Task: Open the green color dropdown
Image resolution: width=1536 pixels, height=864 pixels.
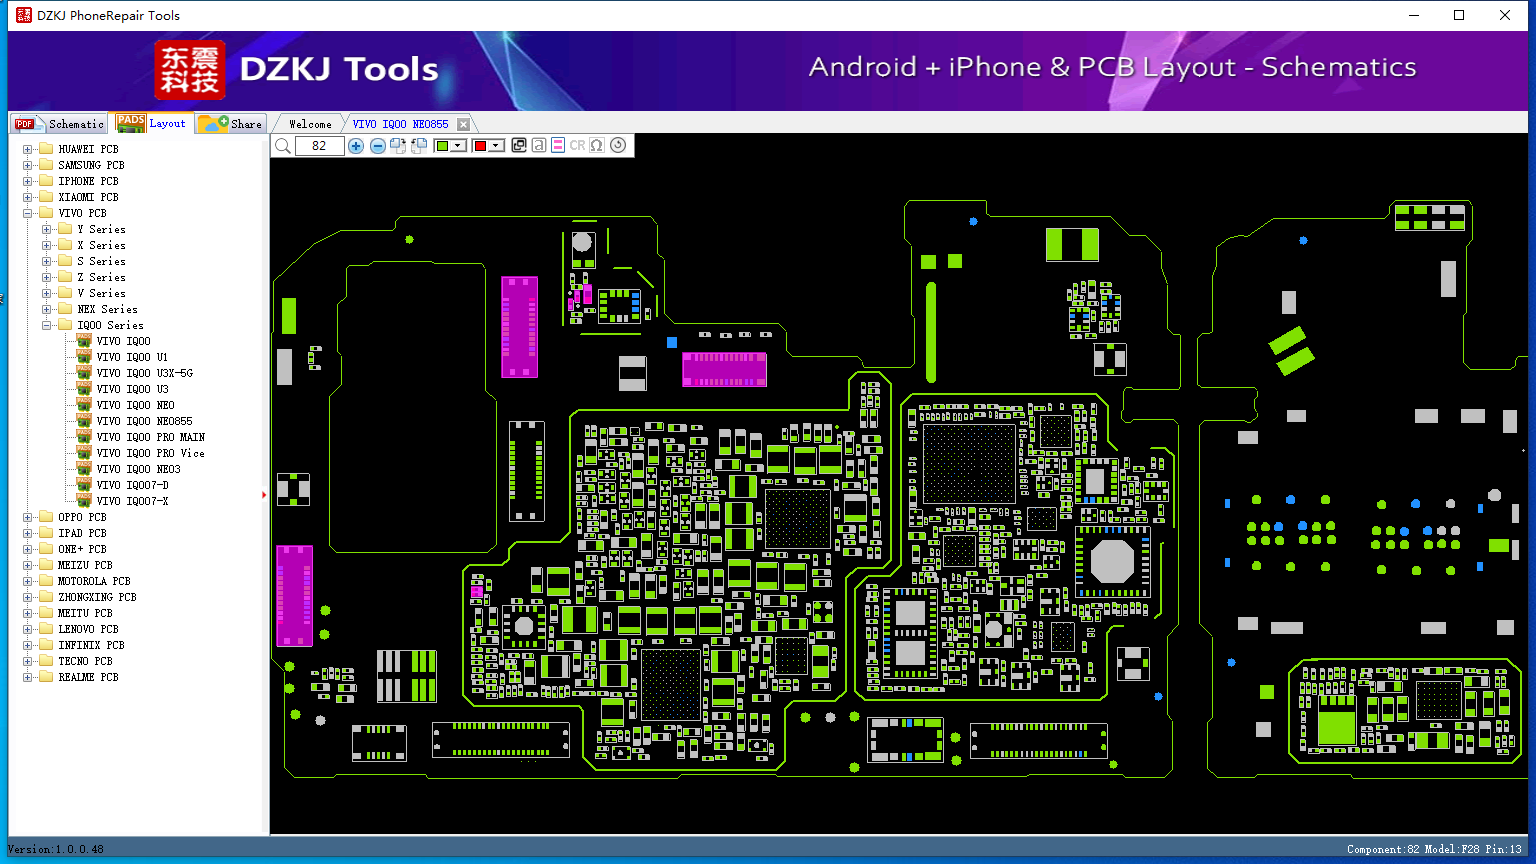Action: click(x=458, y=146)
